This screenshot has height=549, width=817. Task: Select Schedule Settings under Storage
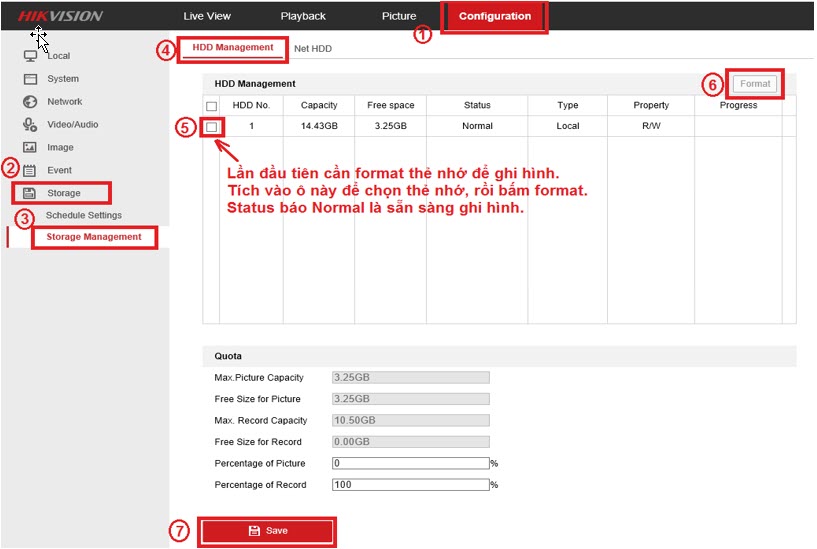[84, 216]
